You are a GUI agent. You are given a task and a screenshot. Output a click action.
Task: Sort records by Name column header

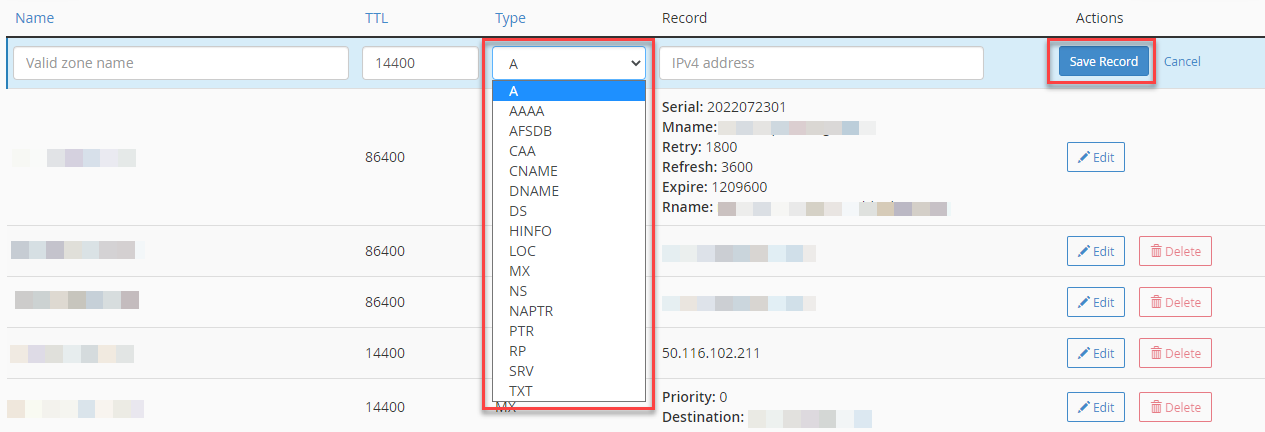point(35,18)
